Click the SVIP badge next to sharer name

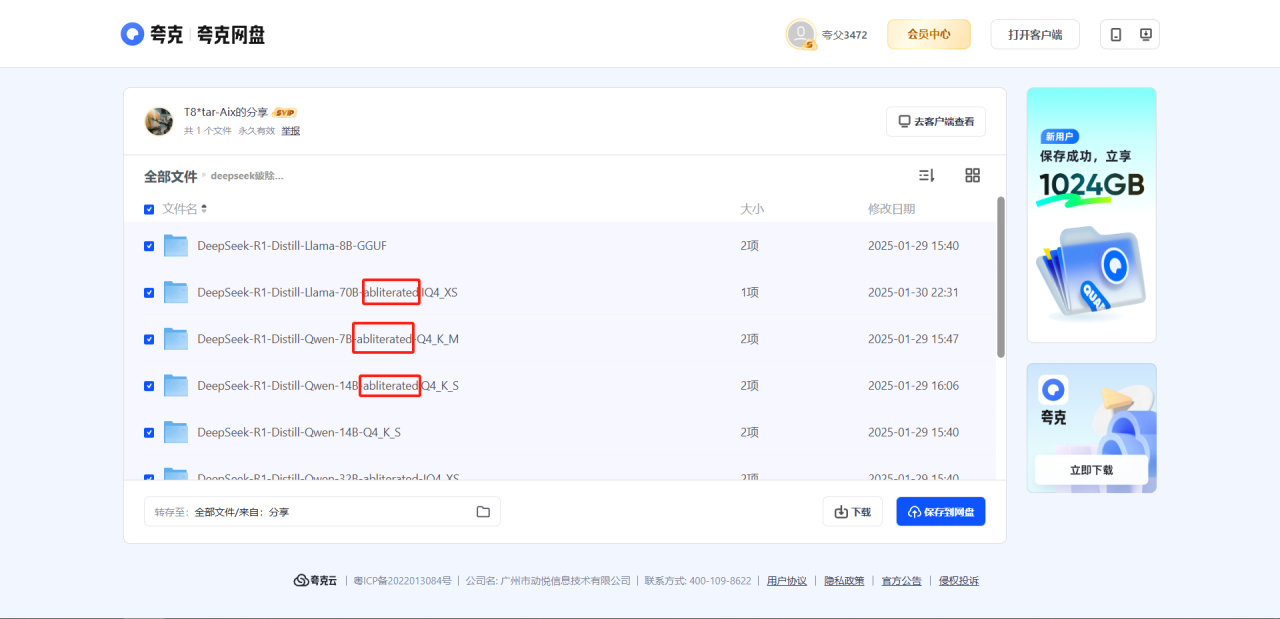pos(285,113)
